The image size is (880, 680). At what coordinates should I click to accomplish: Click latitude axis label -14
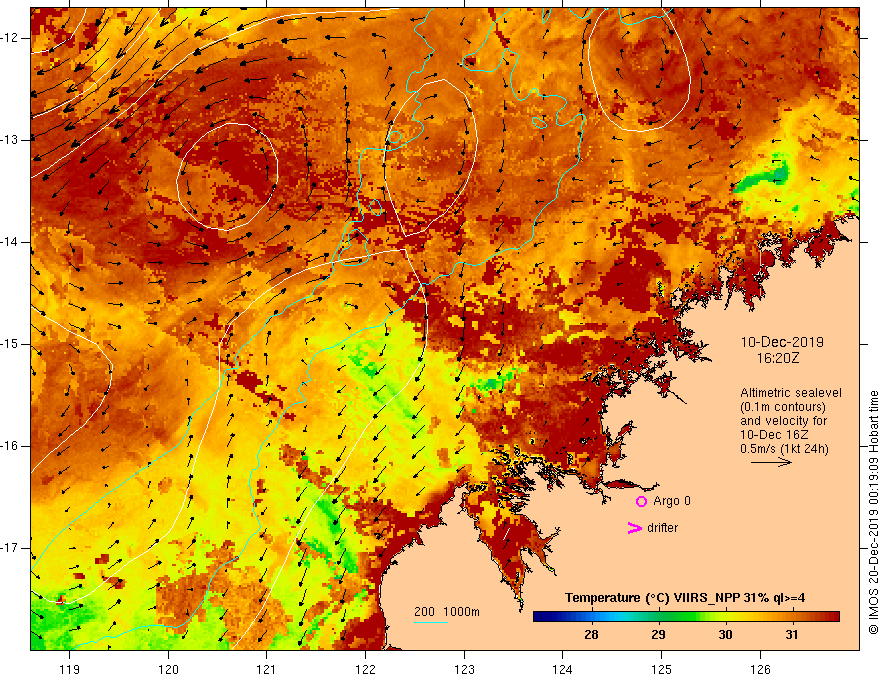10,242
